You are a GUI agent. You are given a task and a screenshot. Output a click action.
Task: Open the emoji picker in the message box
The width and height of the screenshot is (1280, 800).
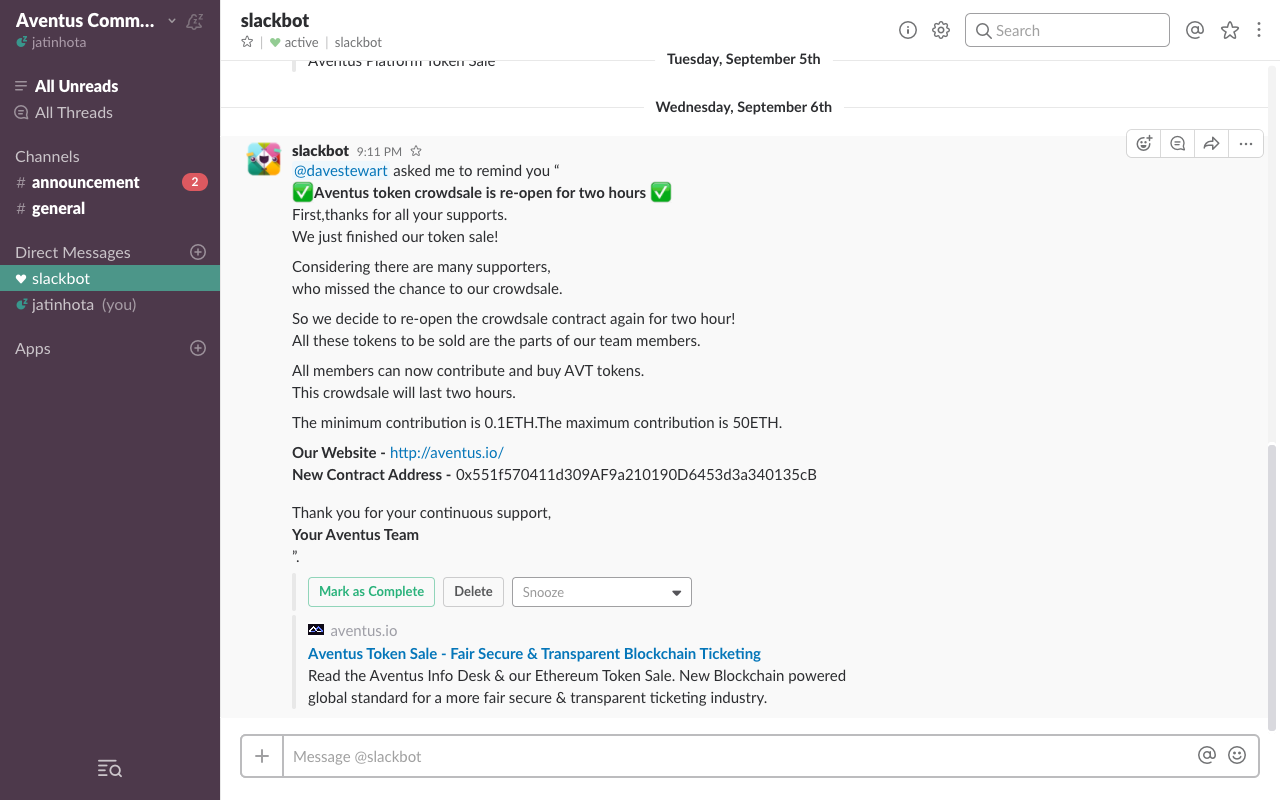click(x=1237, y=755)
